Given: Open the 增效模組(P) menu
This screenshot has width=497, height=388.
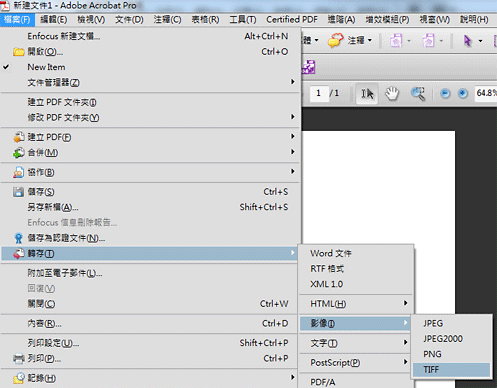Looking at the screenshot, I should point(387,20).
